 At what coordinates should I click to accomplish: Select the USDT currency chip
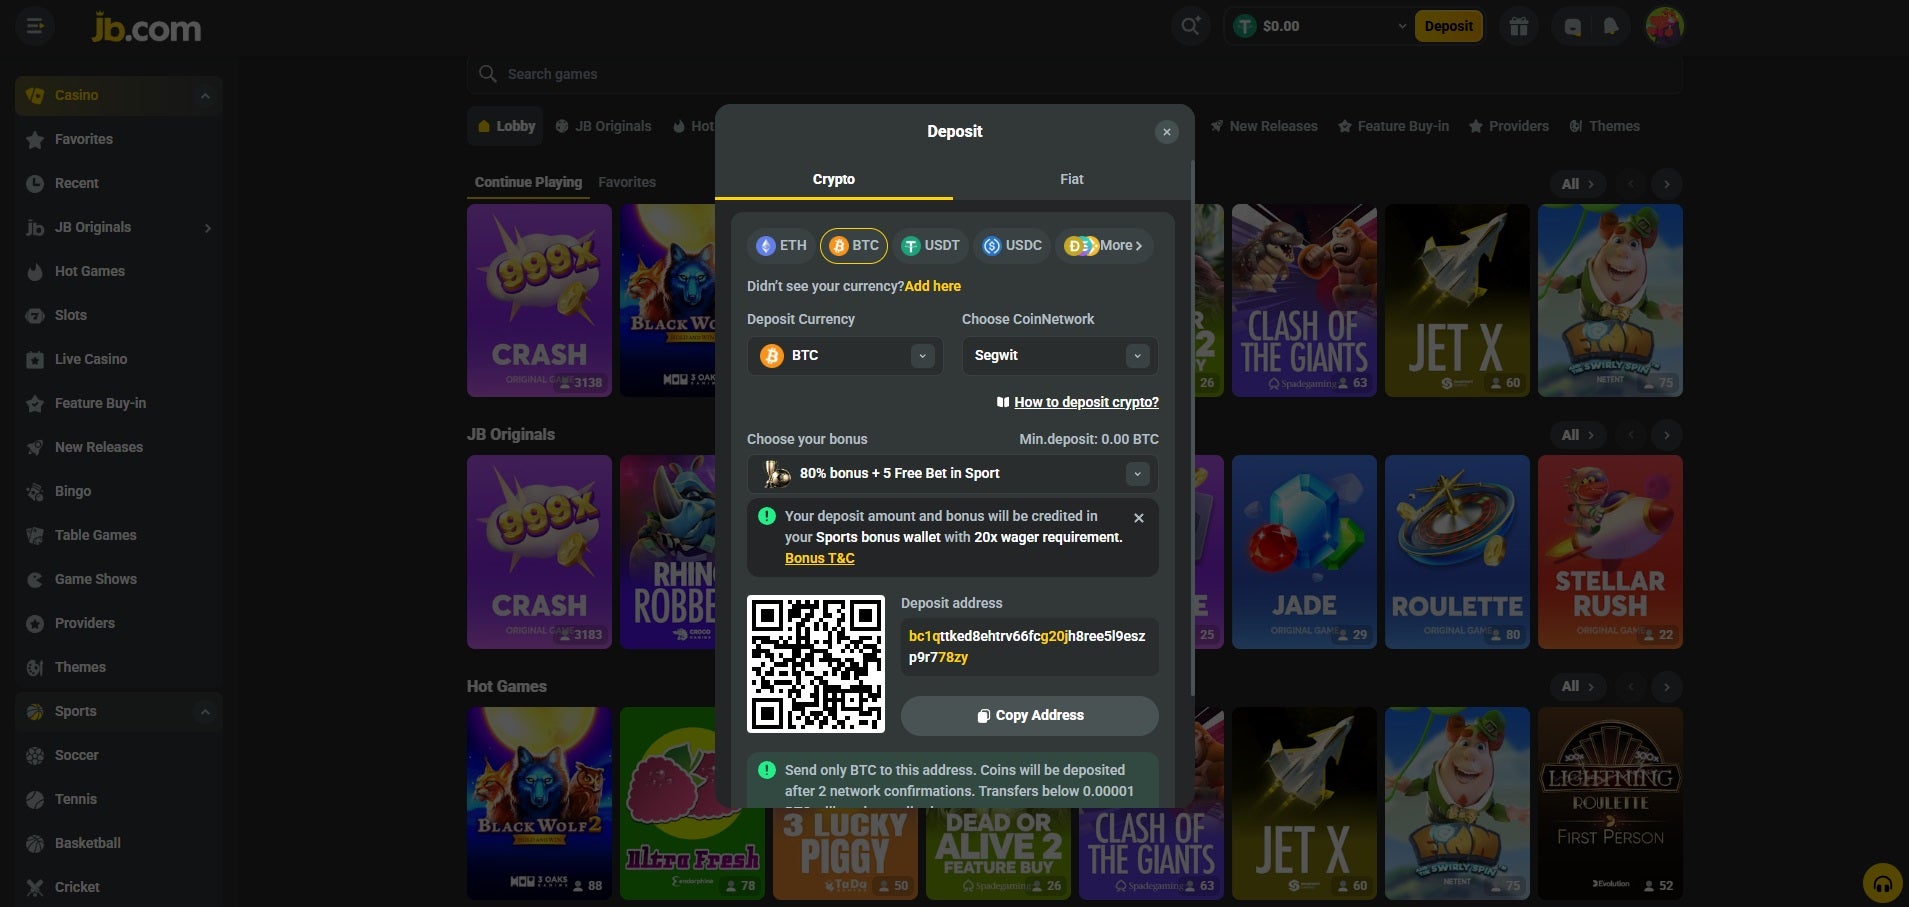[930, 246]
